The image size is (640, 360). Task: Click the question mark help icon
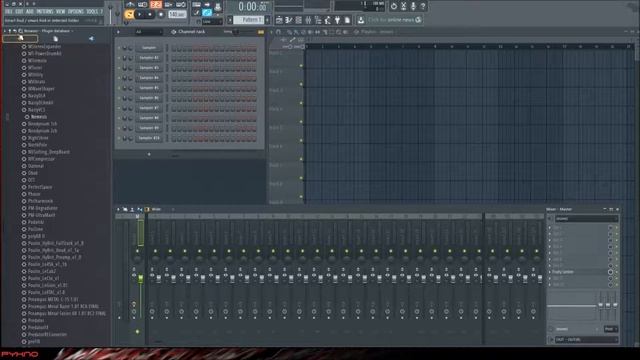423,6
